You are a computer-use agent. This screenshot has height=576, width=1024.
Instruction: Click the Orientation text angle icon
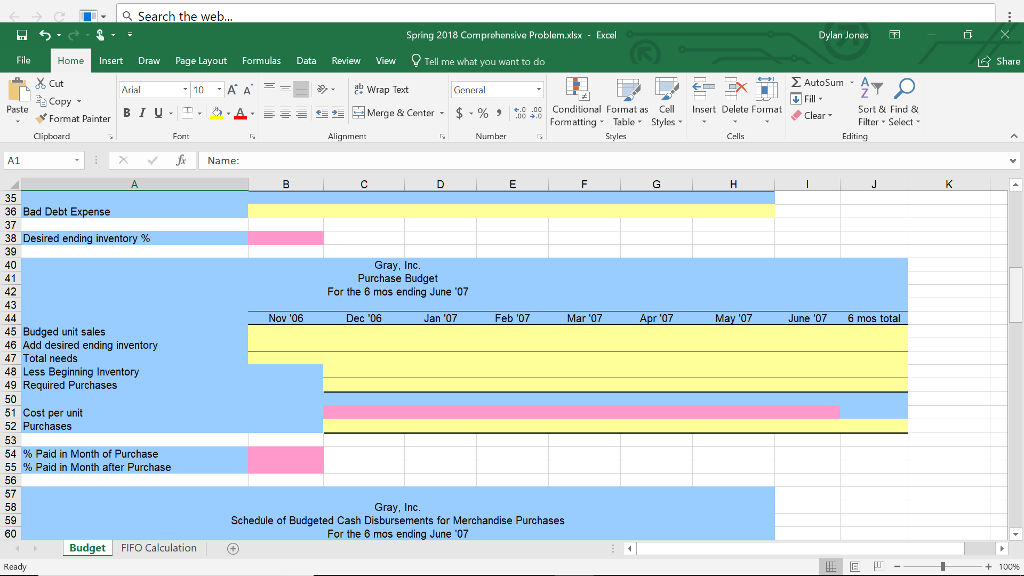(322, 89)
